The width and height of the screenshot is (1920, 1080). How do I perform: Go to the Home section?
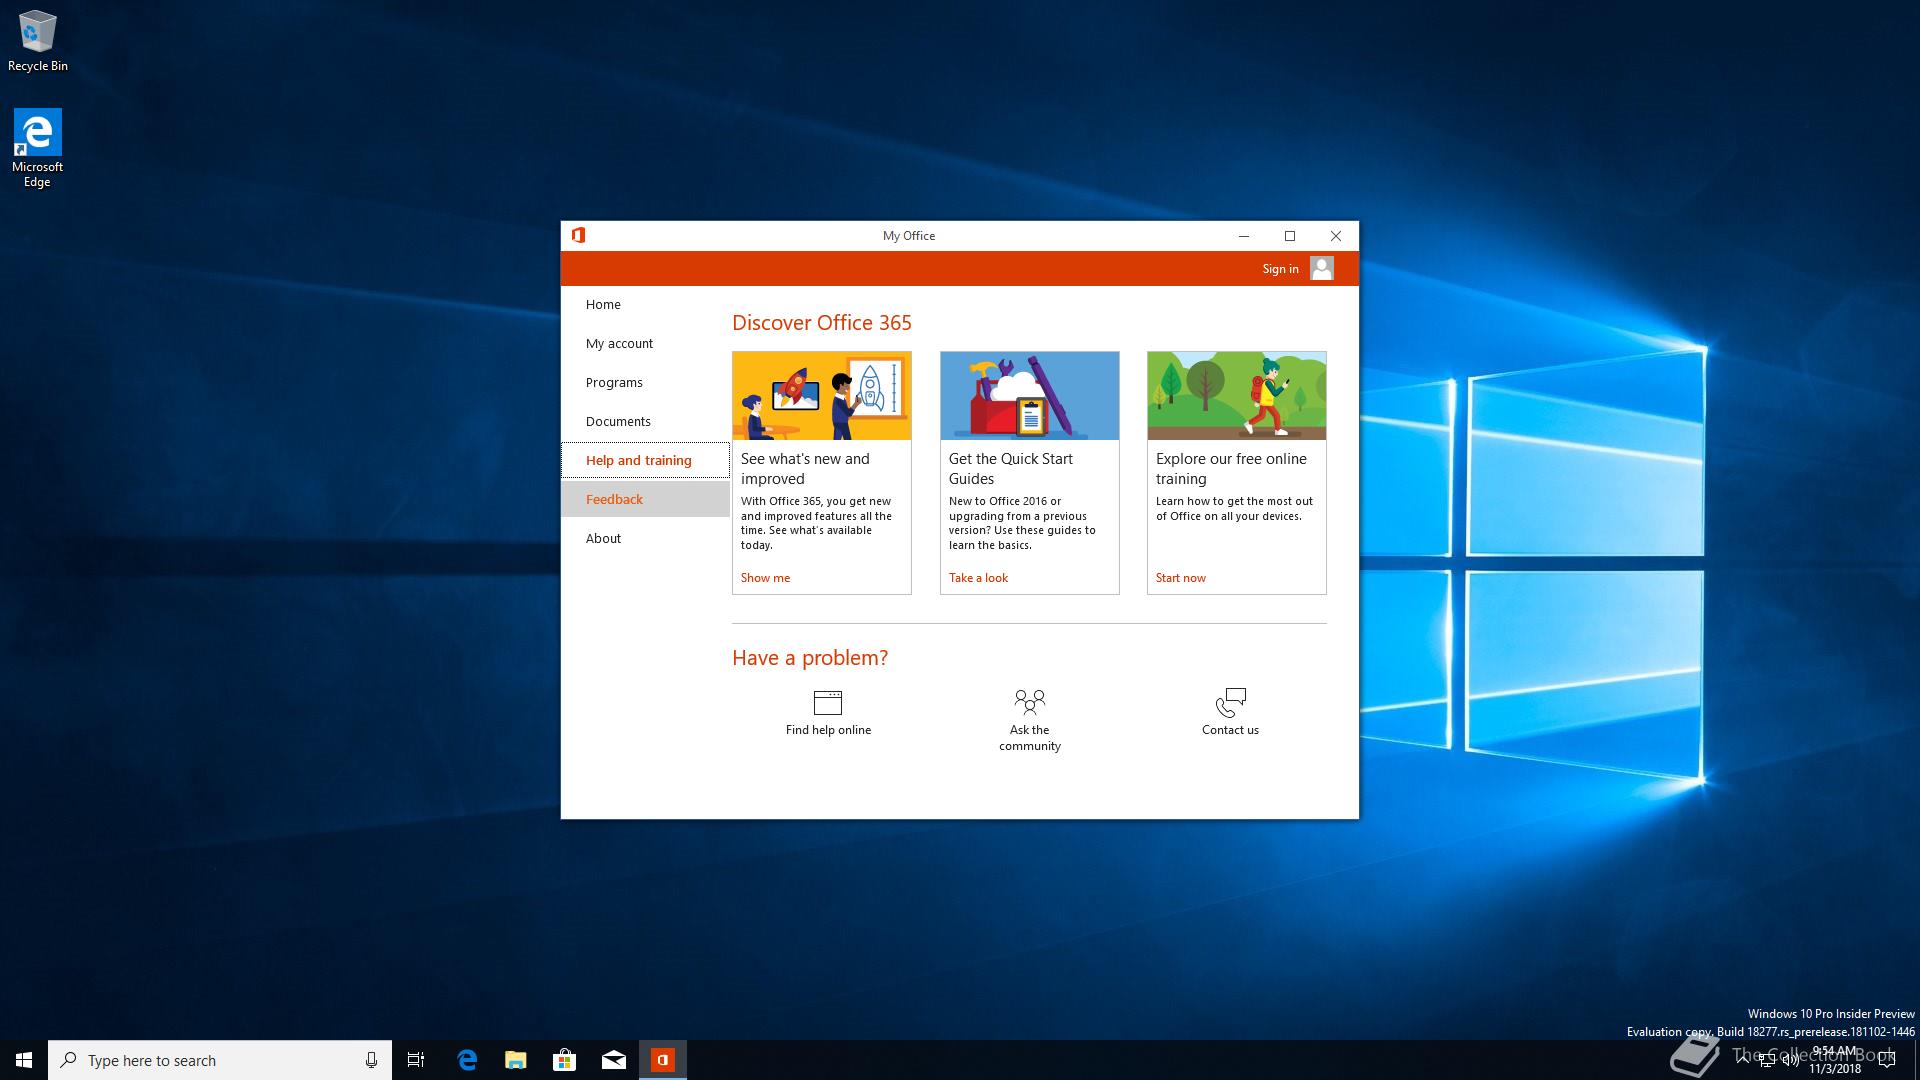[603, 305]
